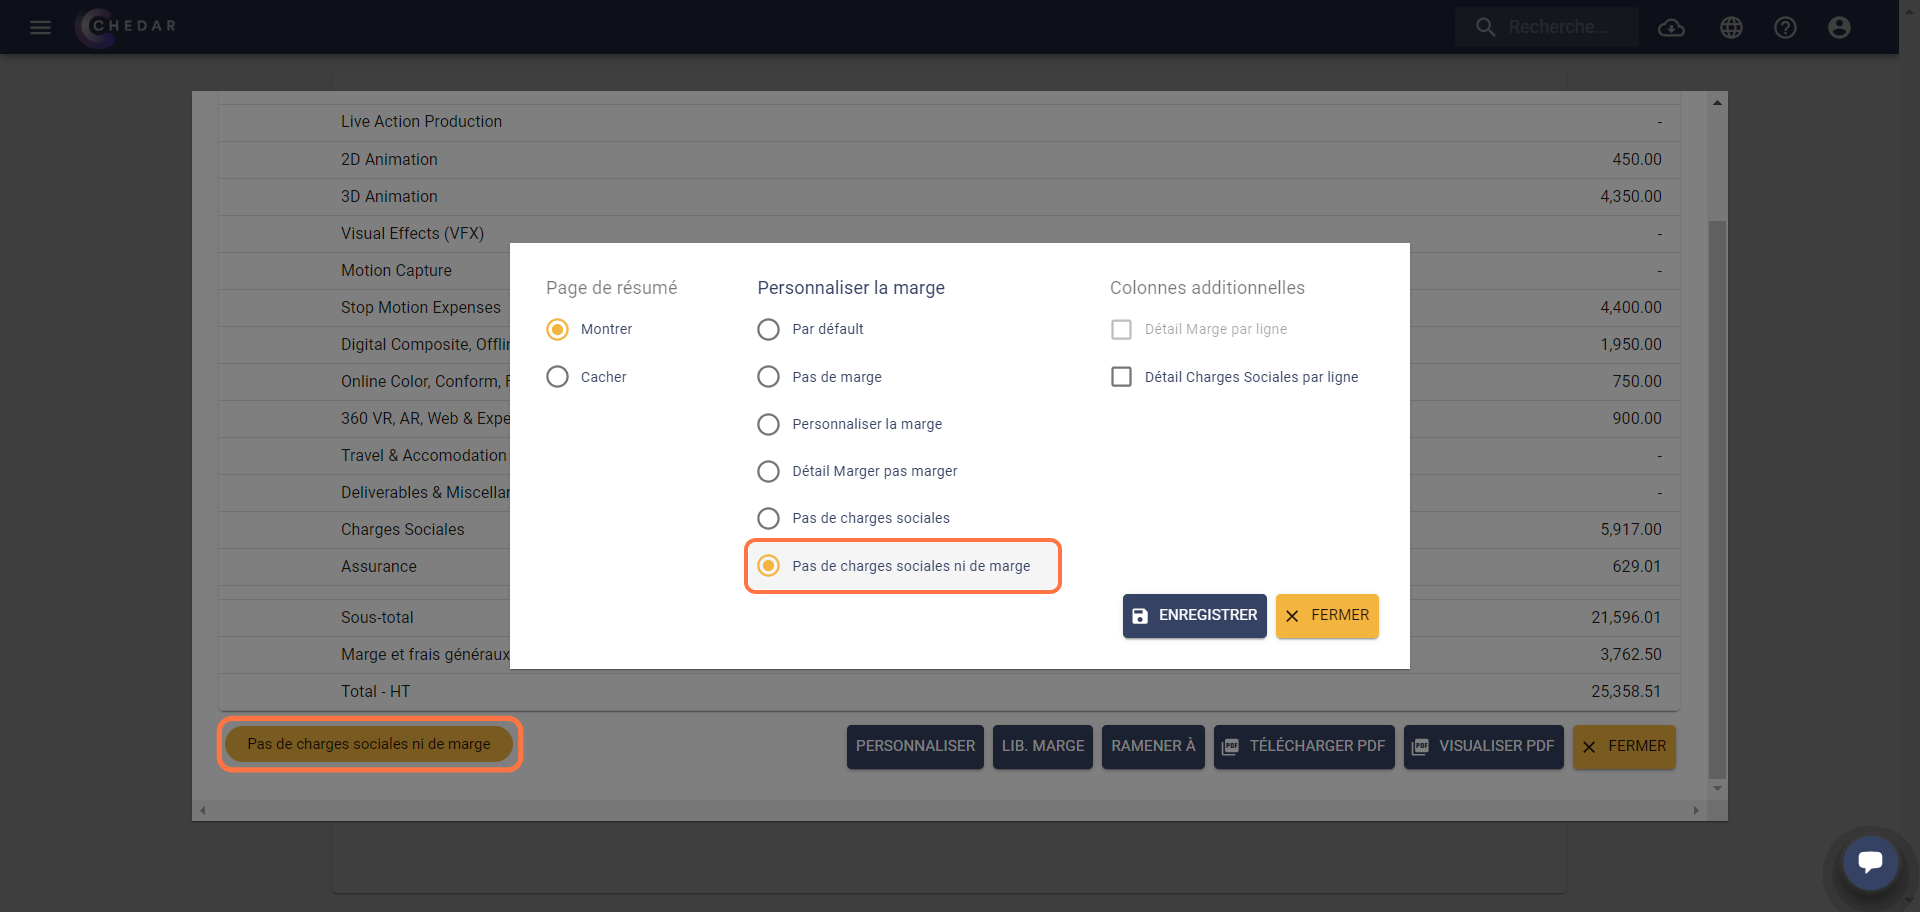The image size is (1920, 912).
Task: Click Sous-total row label
Action: [377, 617]
